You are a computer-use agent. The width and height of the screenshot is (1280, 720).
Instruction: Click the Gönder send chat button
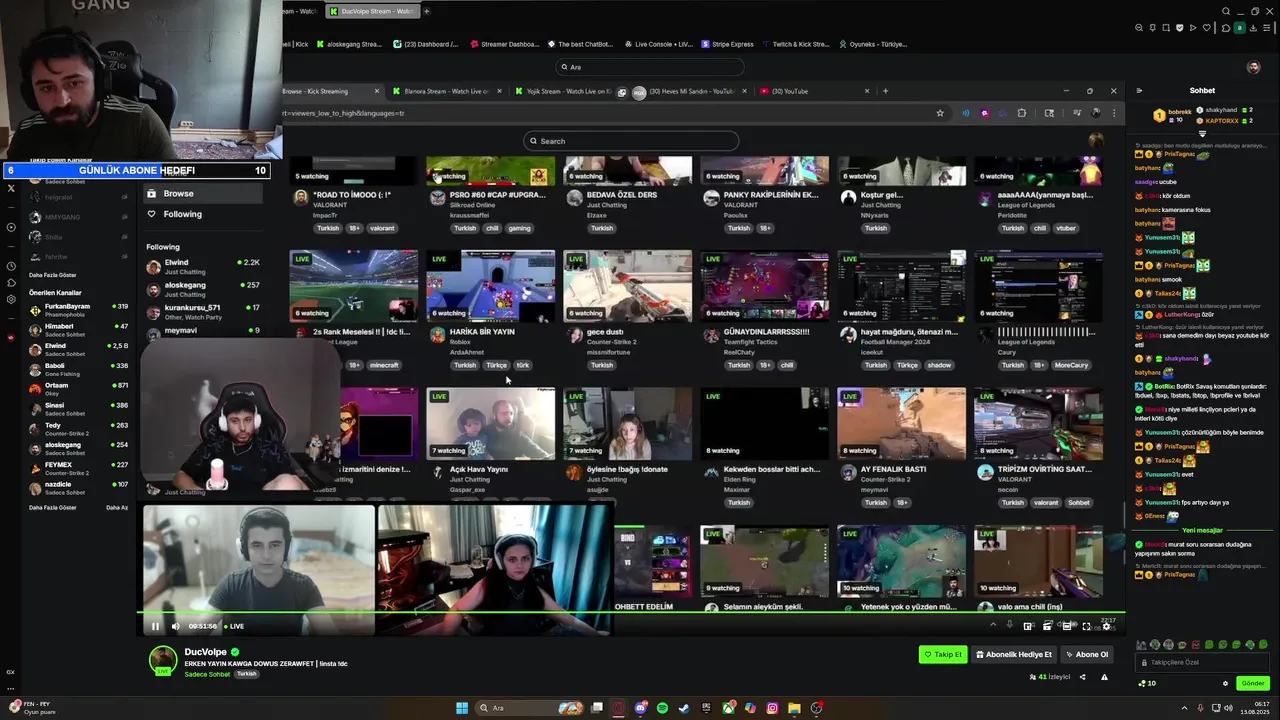(1253, 683)
